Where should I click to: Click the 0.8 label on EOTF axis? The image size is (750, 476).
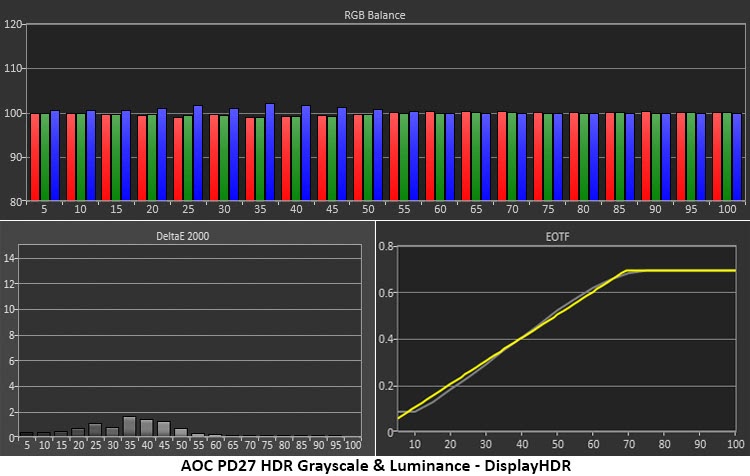386,246
